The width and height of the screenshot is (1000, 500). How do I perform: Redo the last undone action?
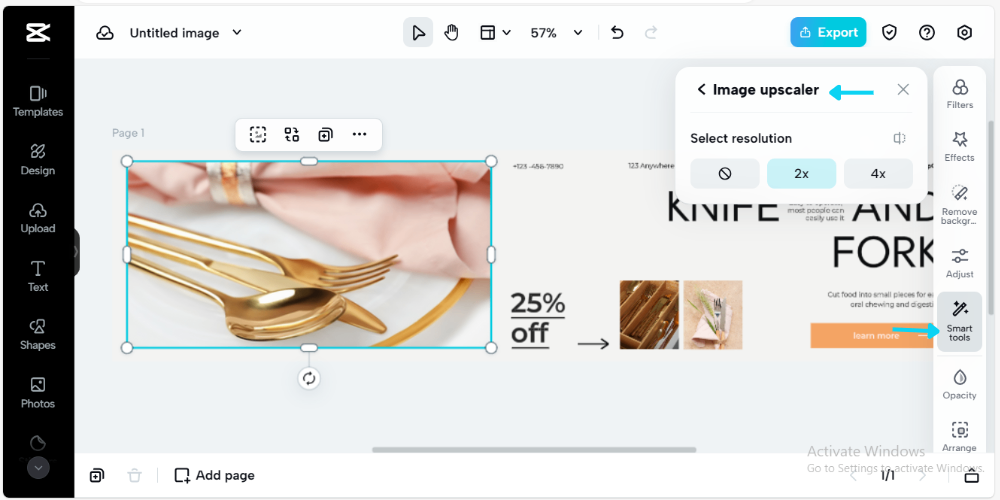[x=651, y=33]
